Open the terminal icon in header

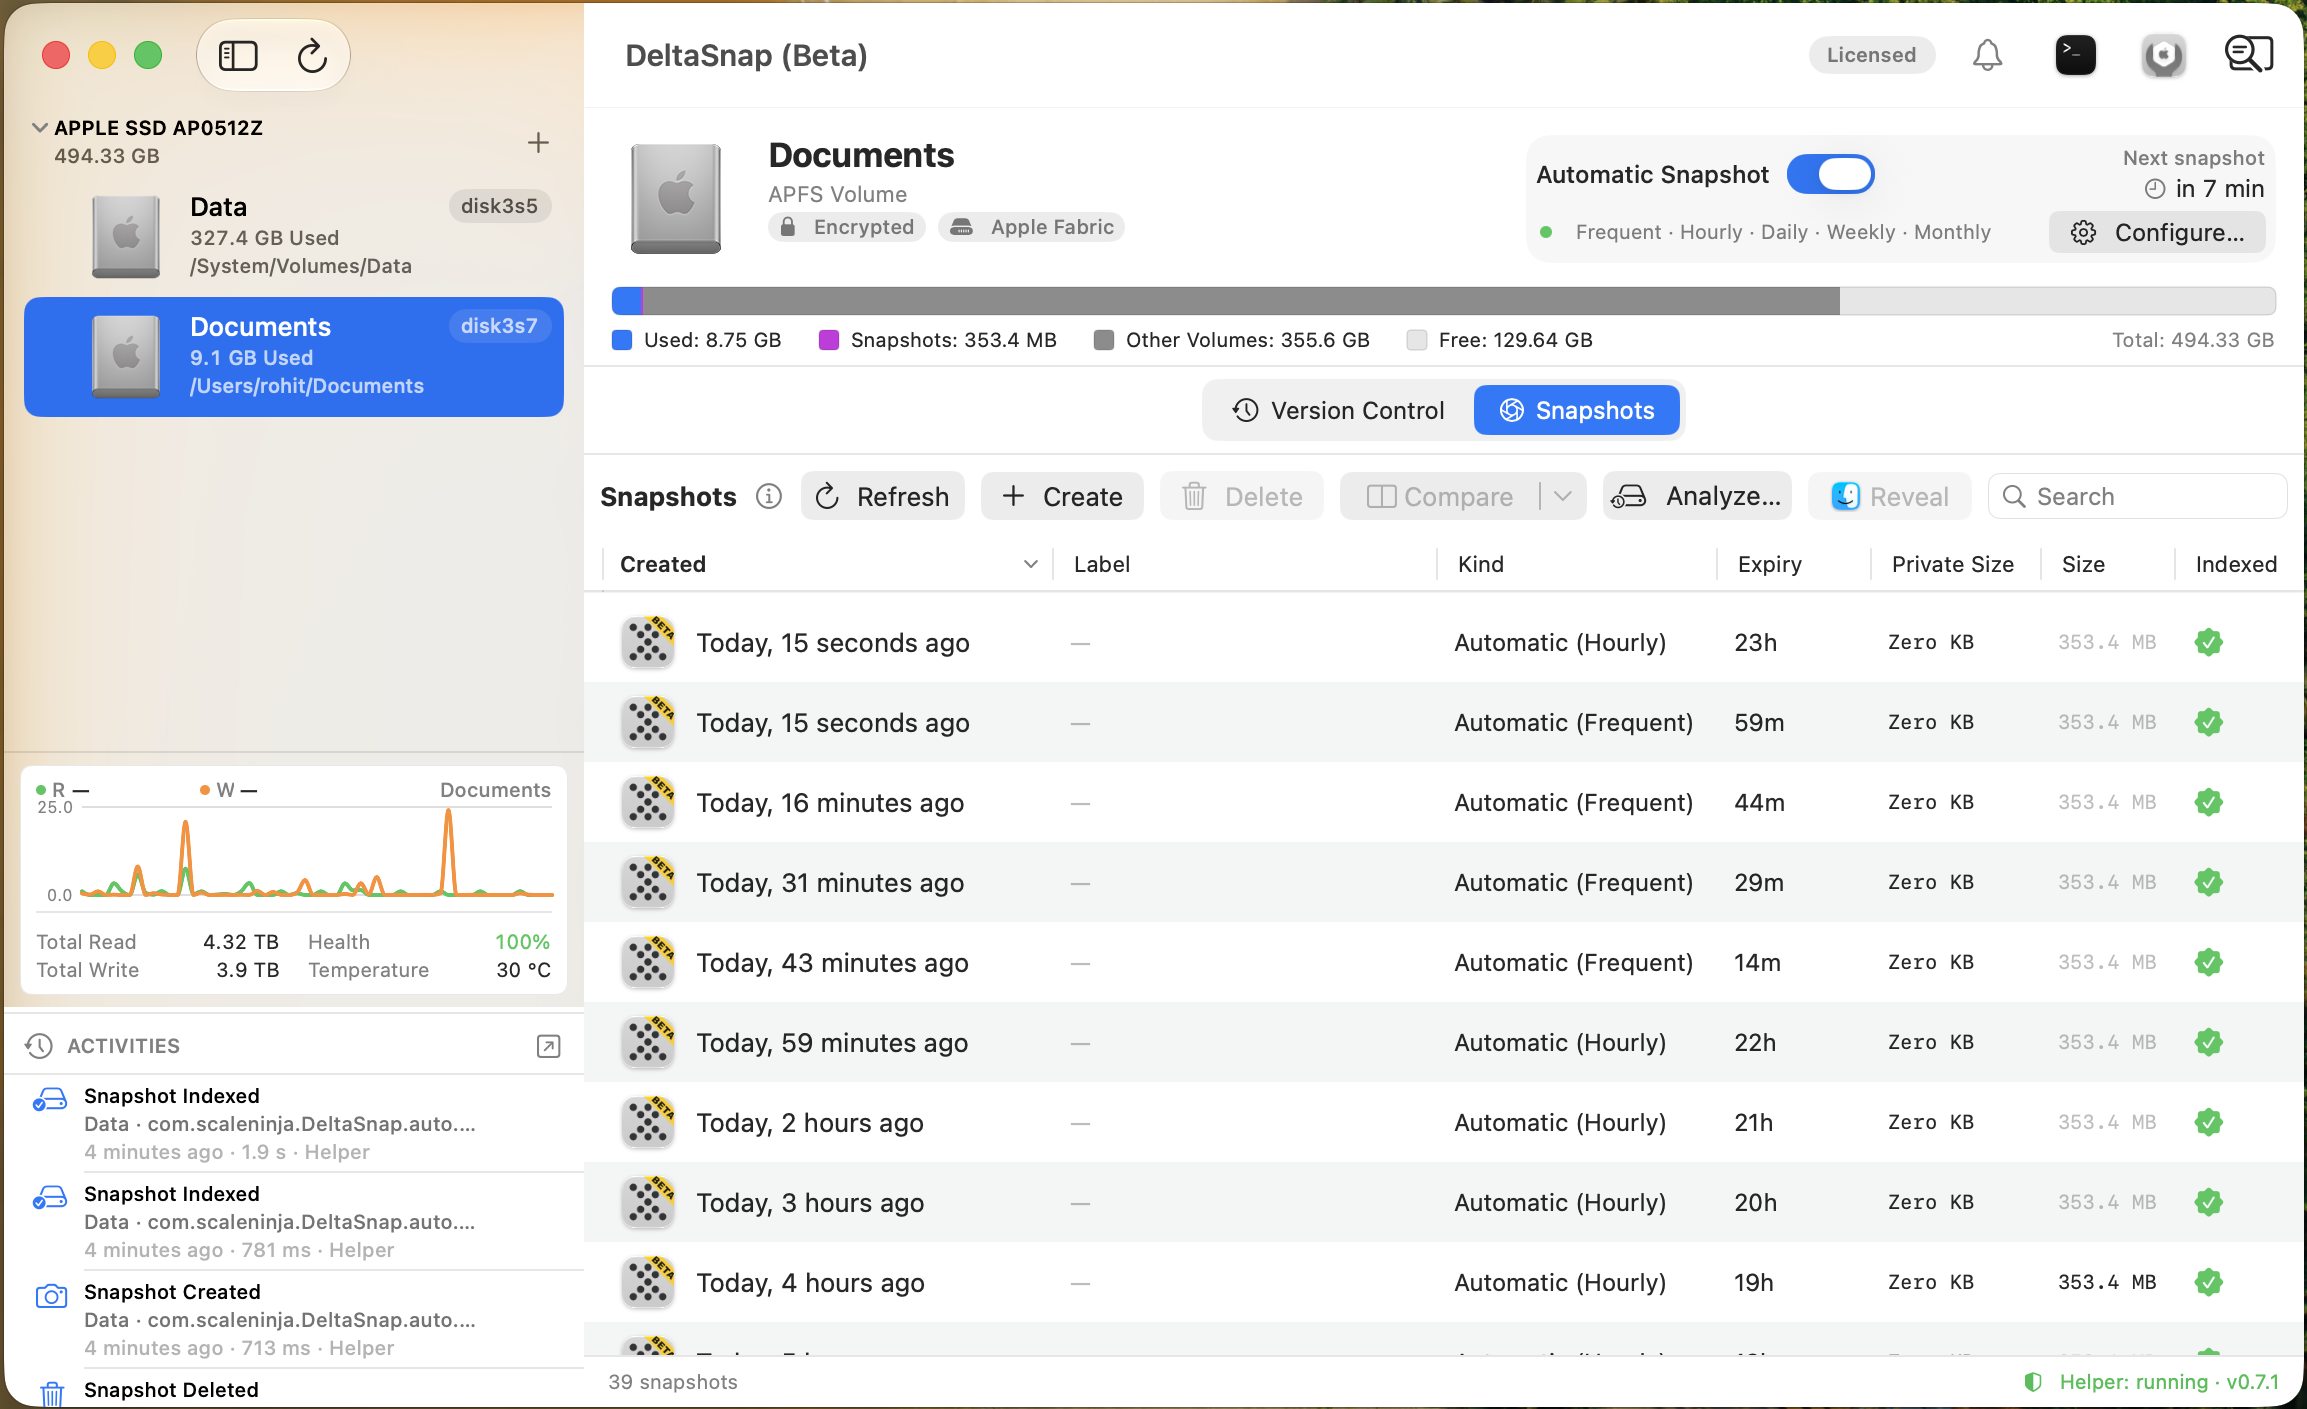pos(2075,55)
